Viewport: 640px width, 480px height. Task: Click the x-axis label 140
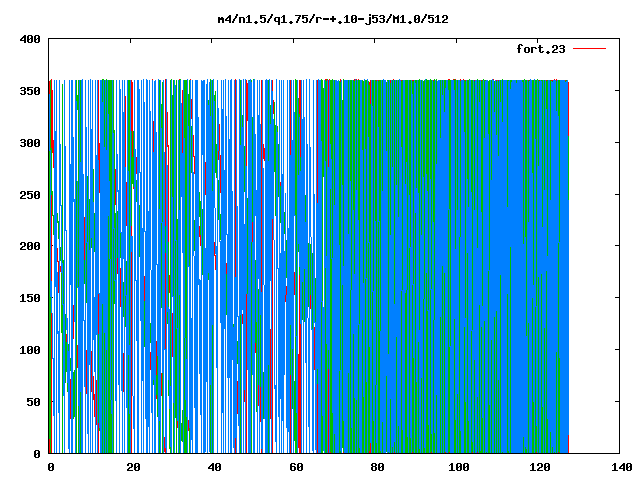pyautogui.click(x=622, y=467)
